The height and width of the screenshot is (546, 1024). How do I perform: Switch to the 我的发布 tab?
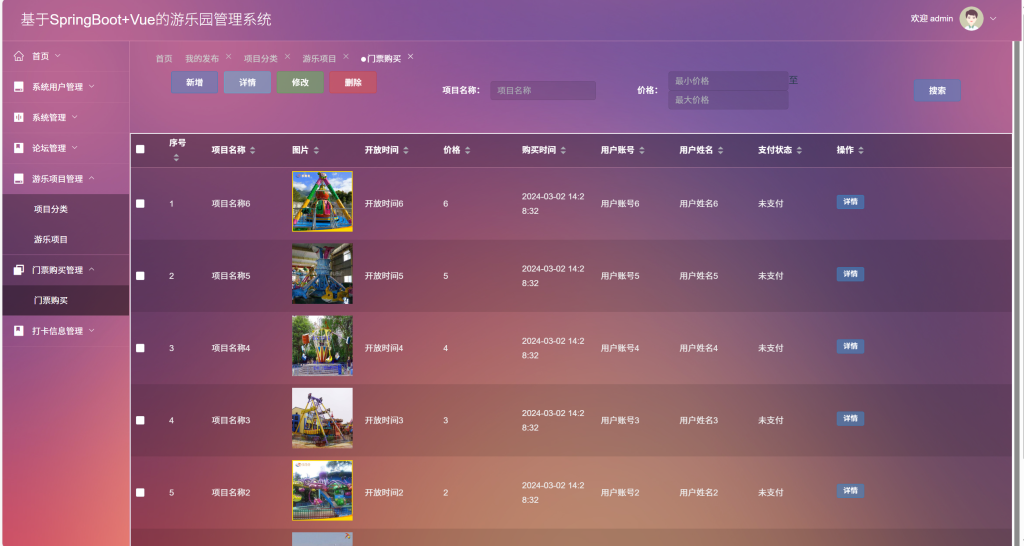click(202, 59)
